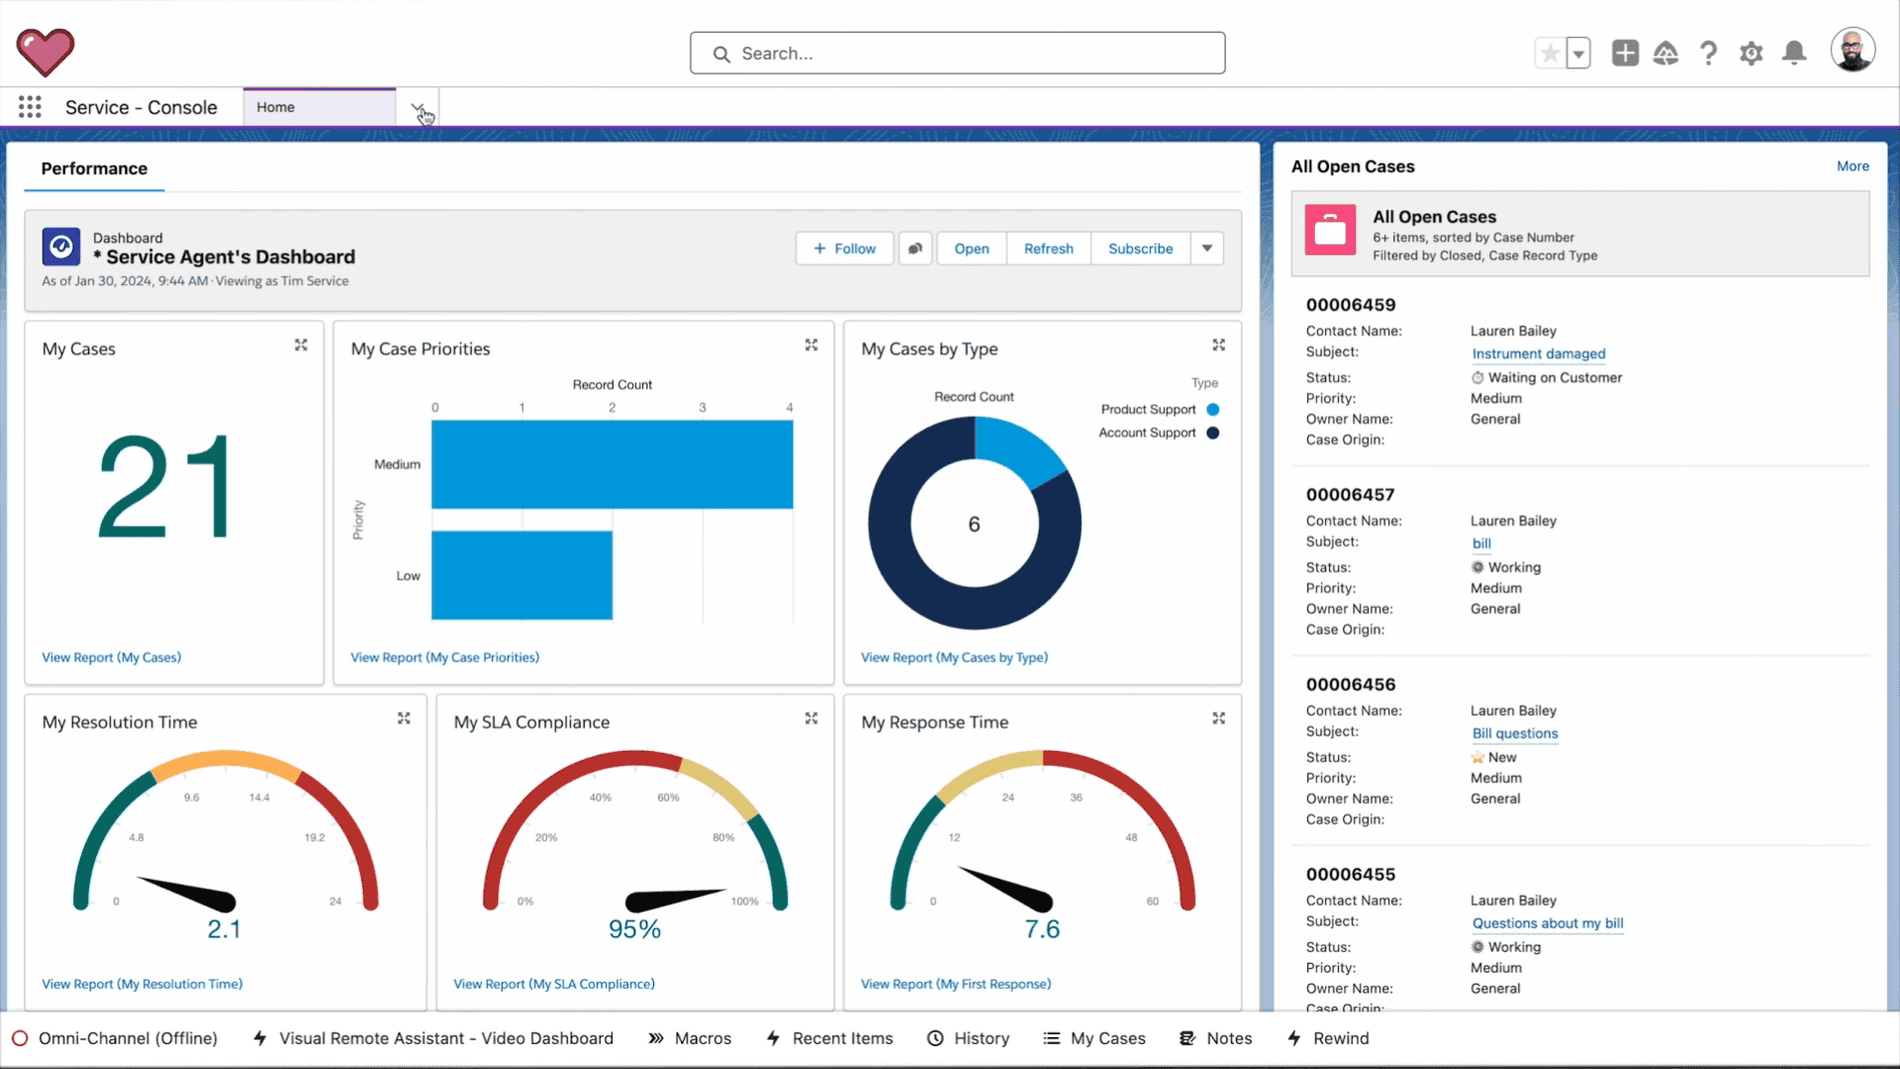
Task: Open the App Launcher grid icon
Action: point(29,106)
